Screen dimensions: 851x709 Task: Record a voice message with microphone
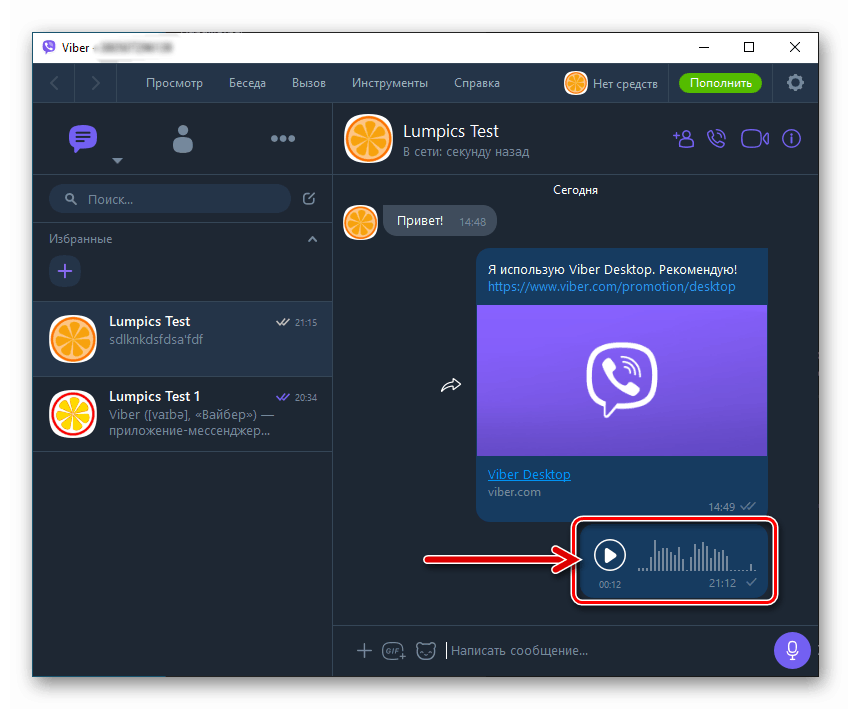click(x=792, y=650)
